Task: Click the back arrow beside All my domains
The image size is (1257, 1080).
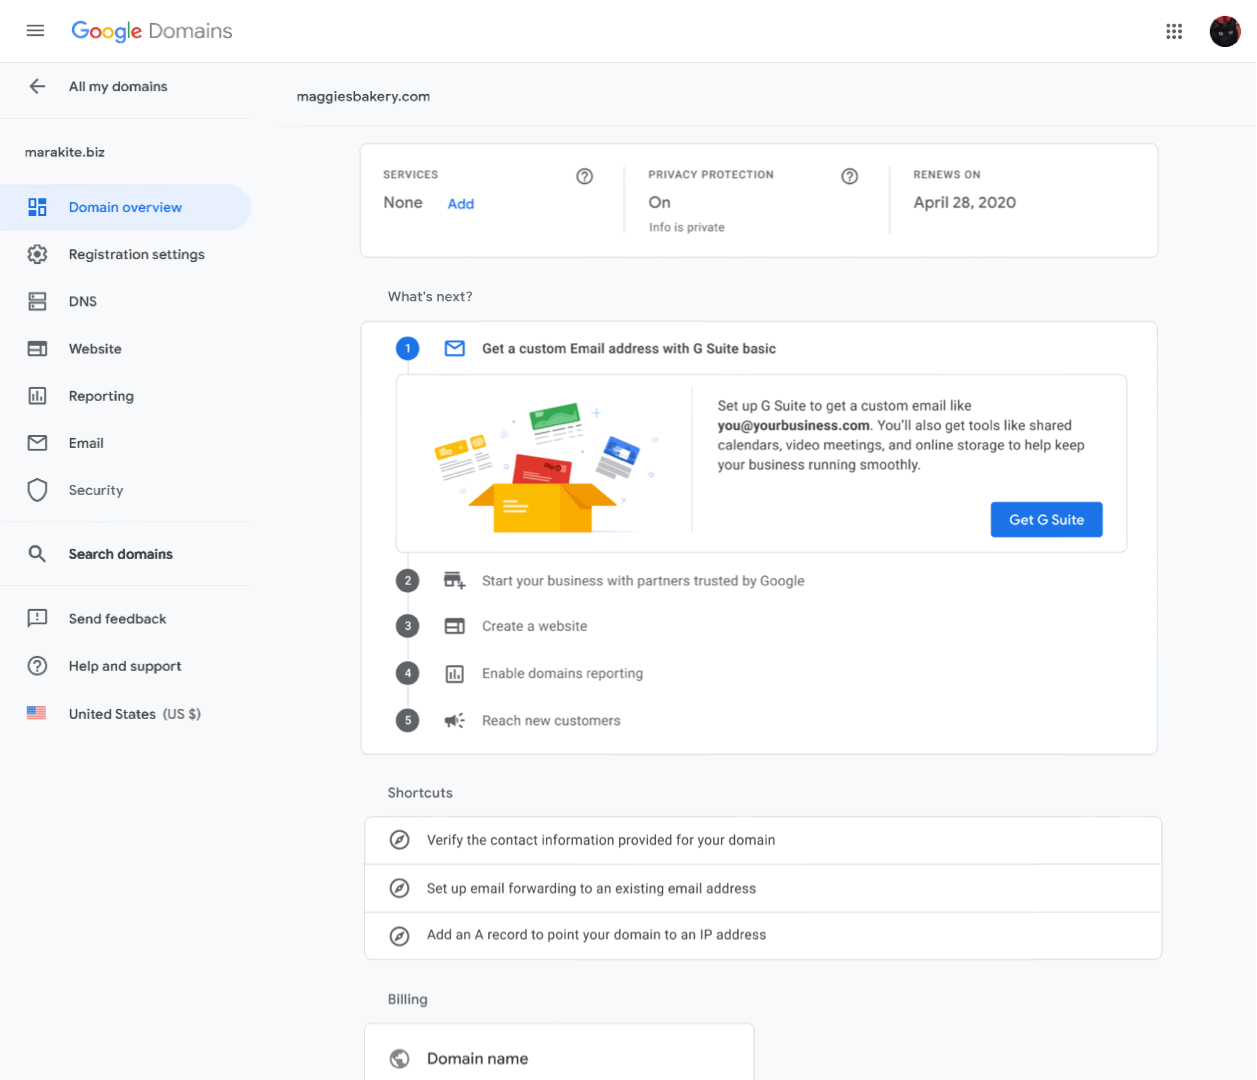Action: tap(37, 86)
